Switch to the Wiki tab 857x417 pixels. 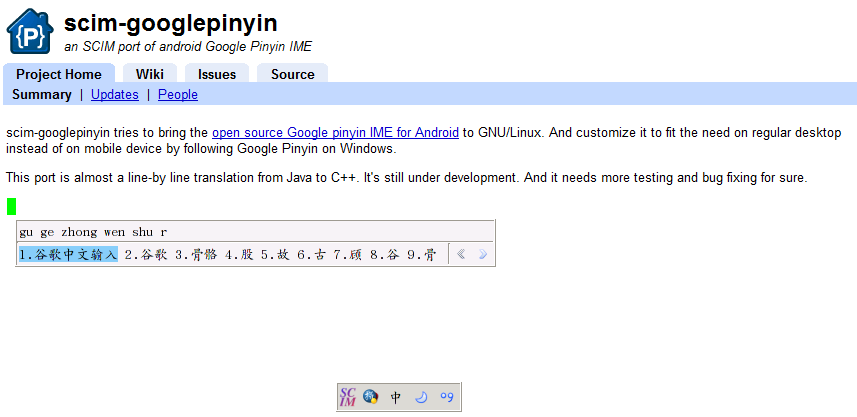point(150,74)
